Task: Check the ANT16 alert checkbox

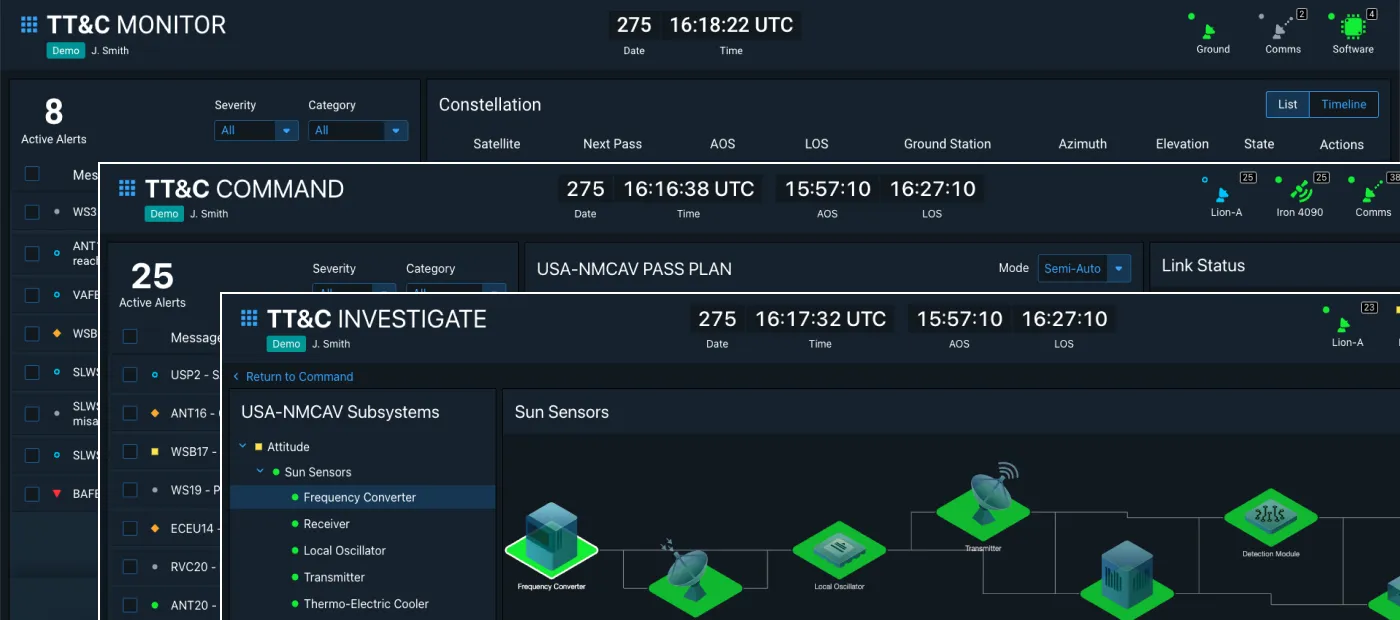Action: pos(130,413)
